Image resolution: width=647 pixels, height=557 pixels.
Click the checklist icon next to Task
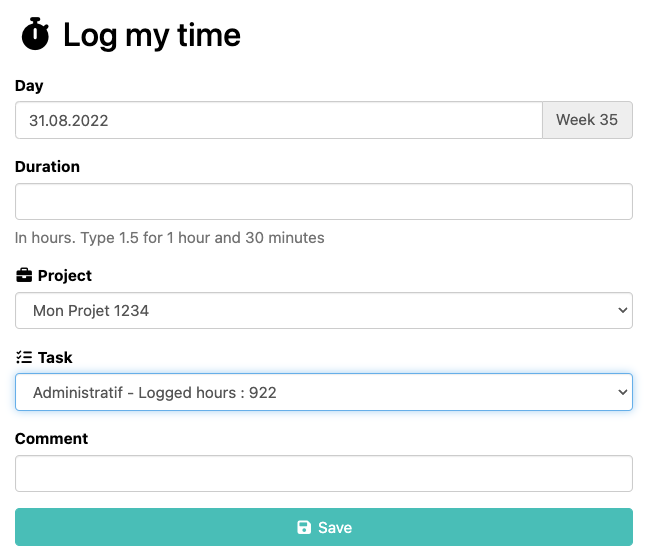(x=24, y=357)
